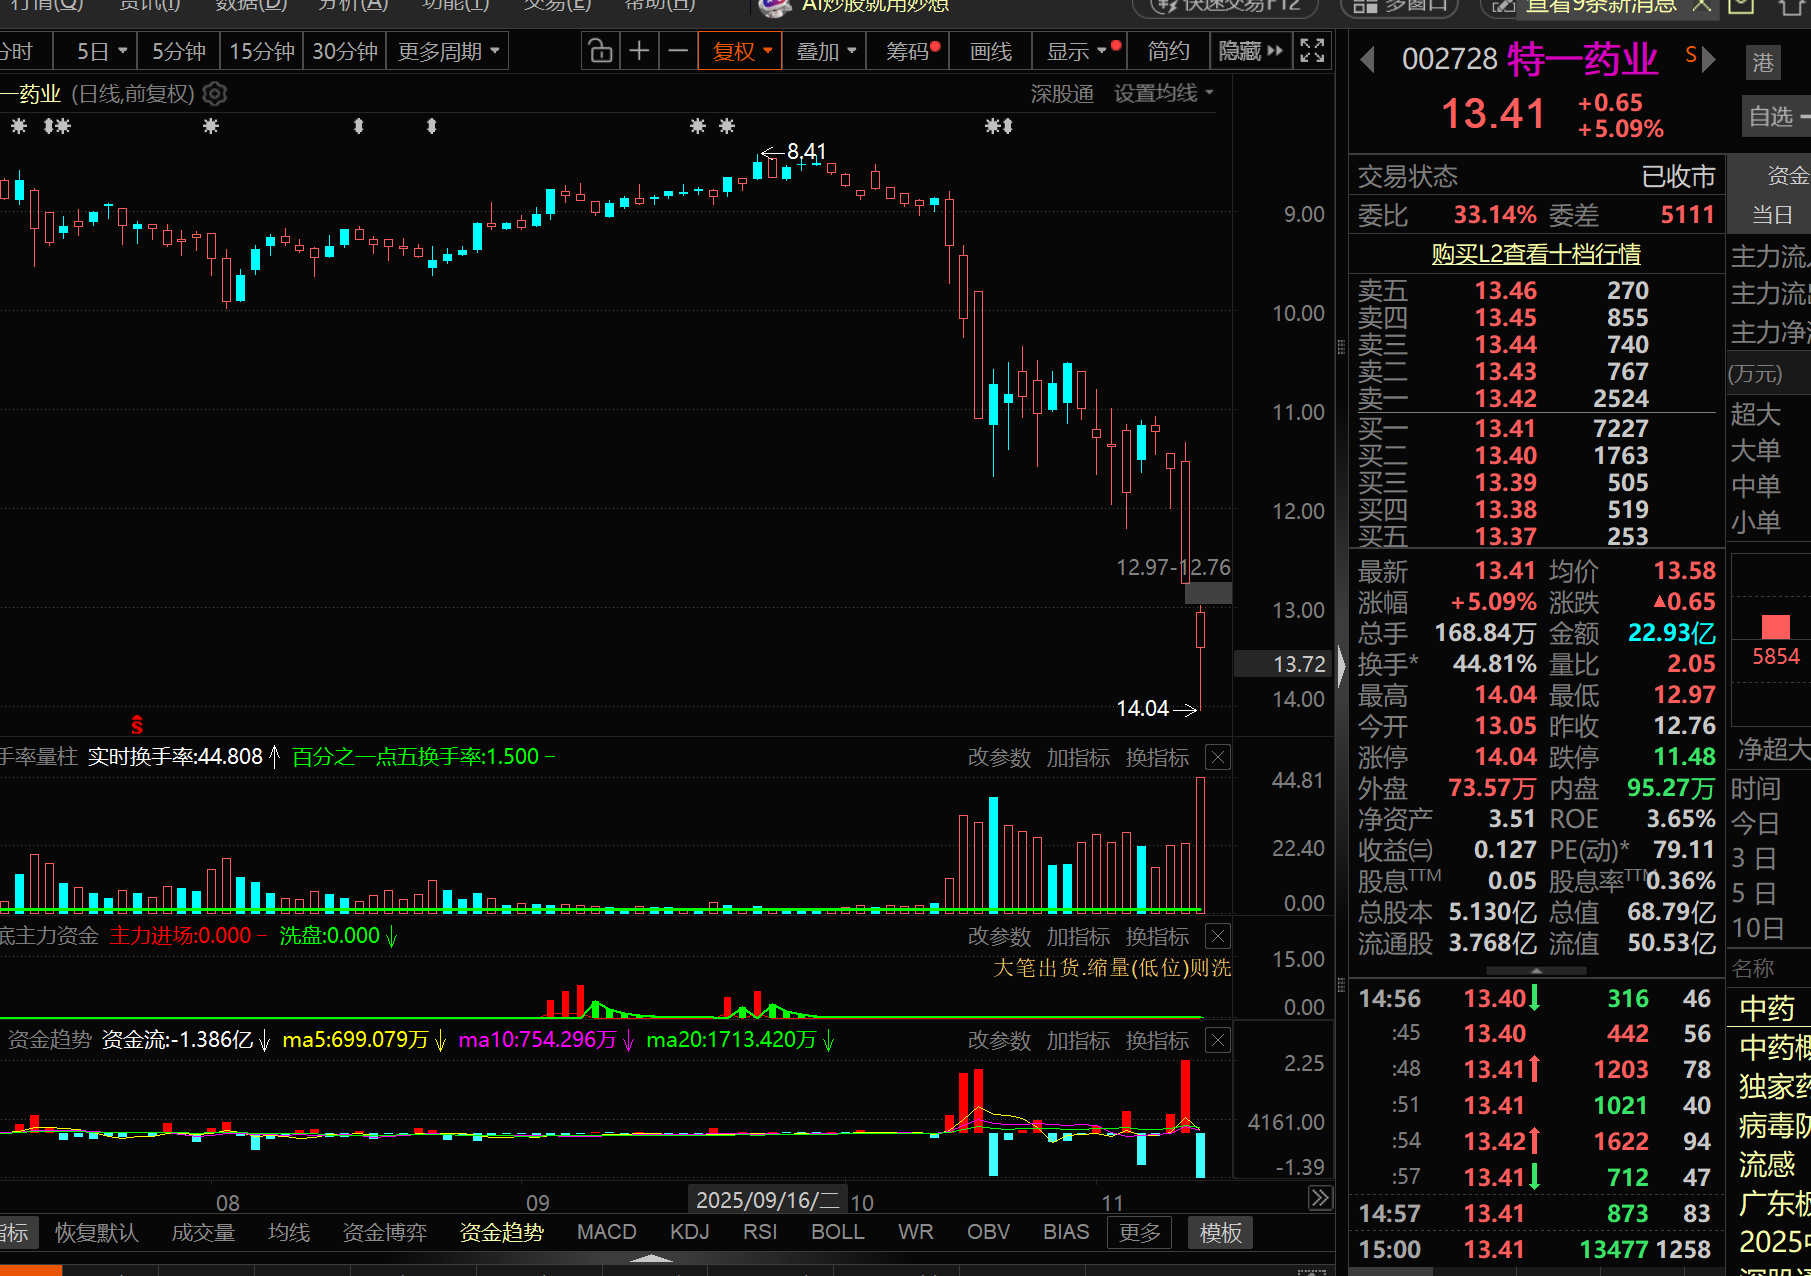Click 自选 watchlist button
The image size is (1811, 1276).
point(1776,117)
